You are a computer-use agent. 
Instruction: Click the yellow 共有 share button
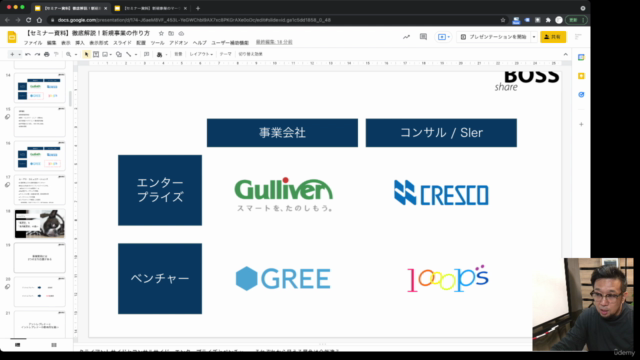click(x=553, y=37)
